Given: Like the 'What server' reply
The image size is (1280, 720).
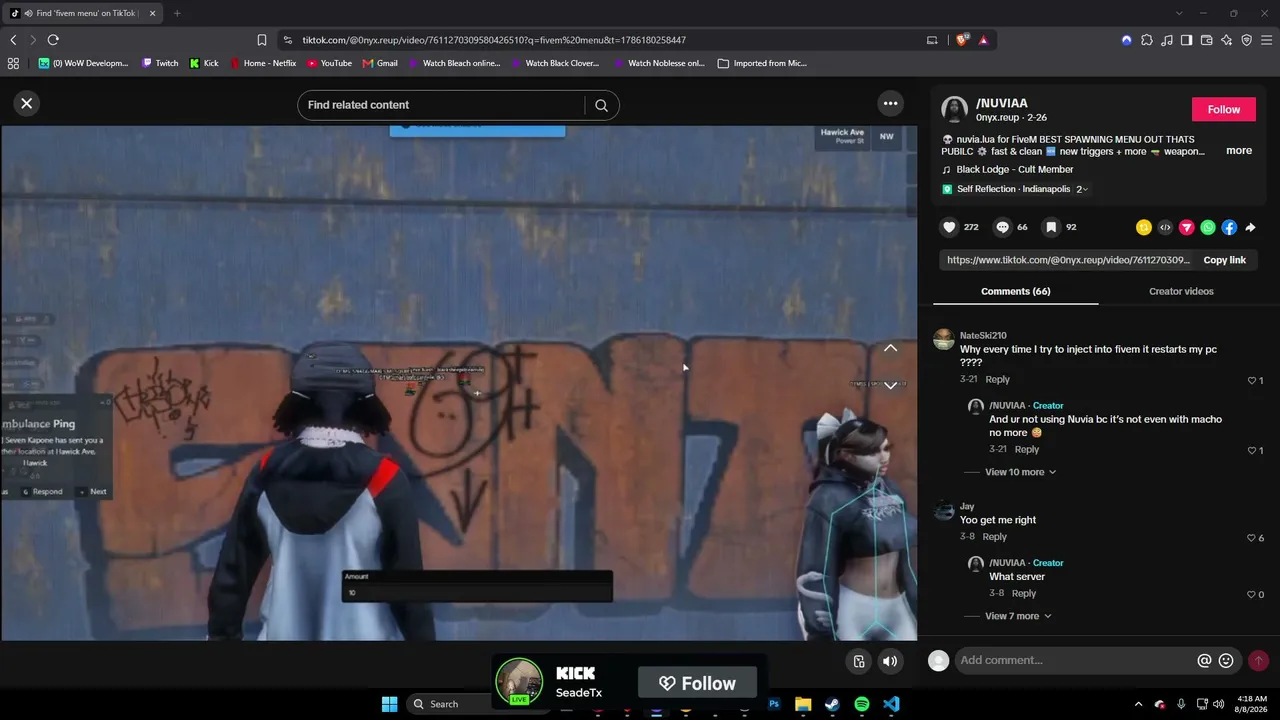Looking at the screenshot, I should pyautogui.click(x=1250, y=595).
